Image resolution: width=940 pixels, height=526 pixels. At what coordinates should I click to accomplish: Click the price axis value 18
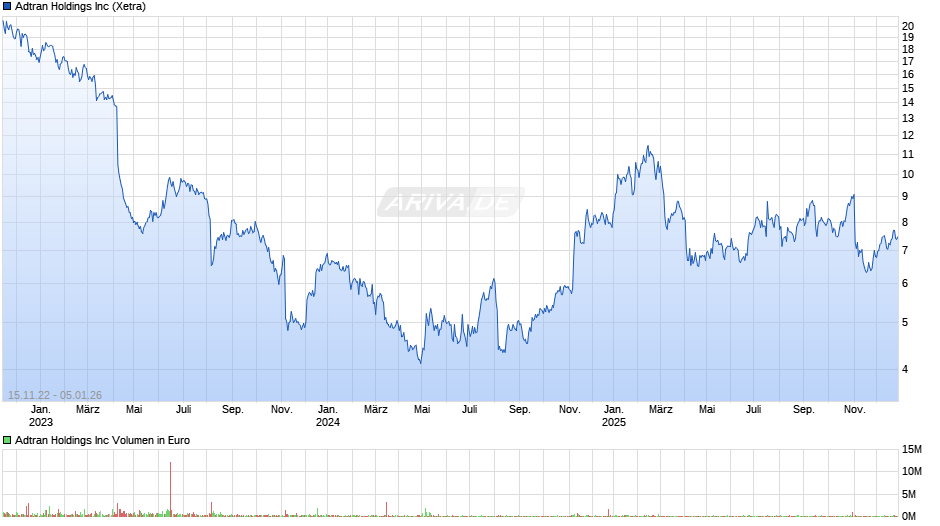pyautogui.click(x=908, y=49)
